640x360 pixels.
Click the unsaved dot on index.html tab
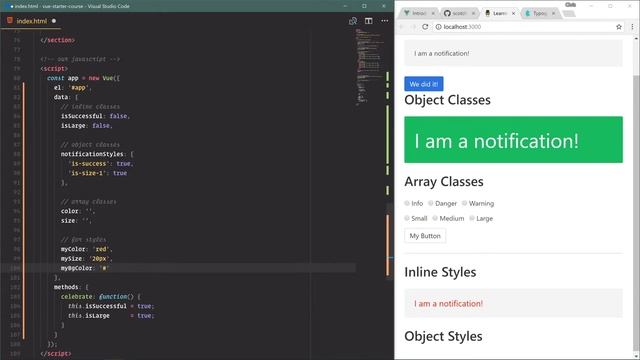pyautogui.click(x=53, y=21)
